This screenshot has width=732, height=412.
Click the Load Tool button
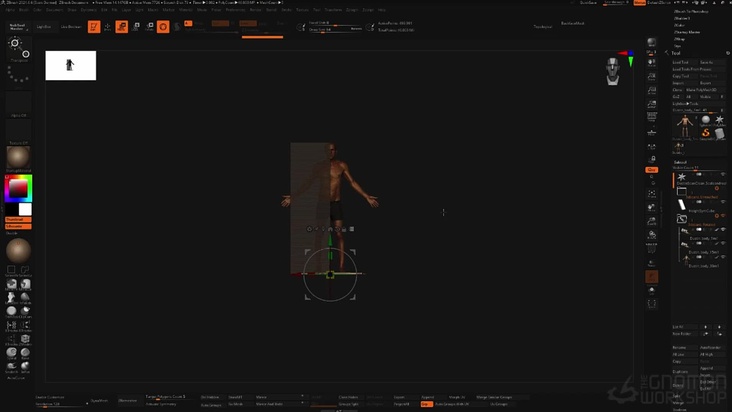[681, 62]
